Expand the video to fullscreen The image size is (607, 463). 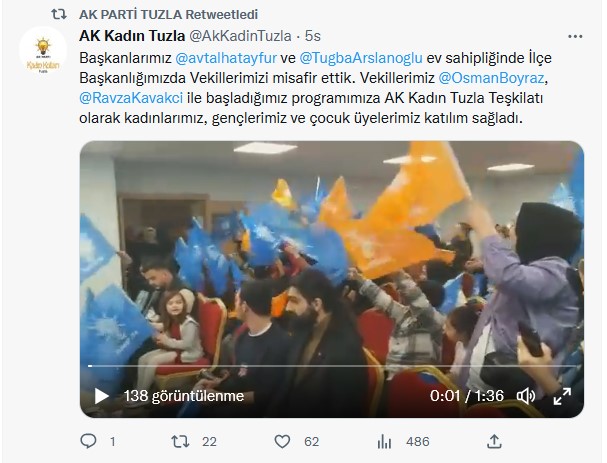coord(562,396)
